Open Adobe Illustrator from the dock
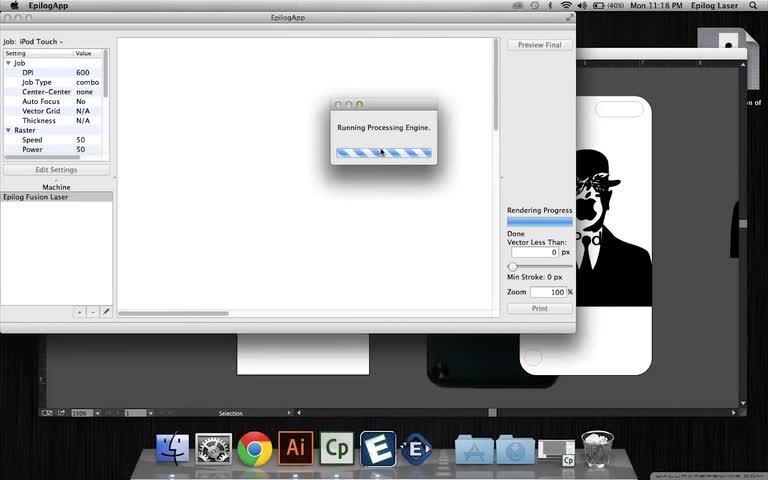Viewport: 768px width, 480px height. (295, 448)
